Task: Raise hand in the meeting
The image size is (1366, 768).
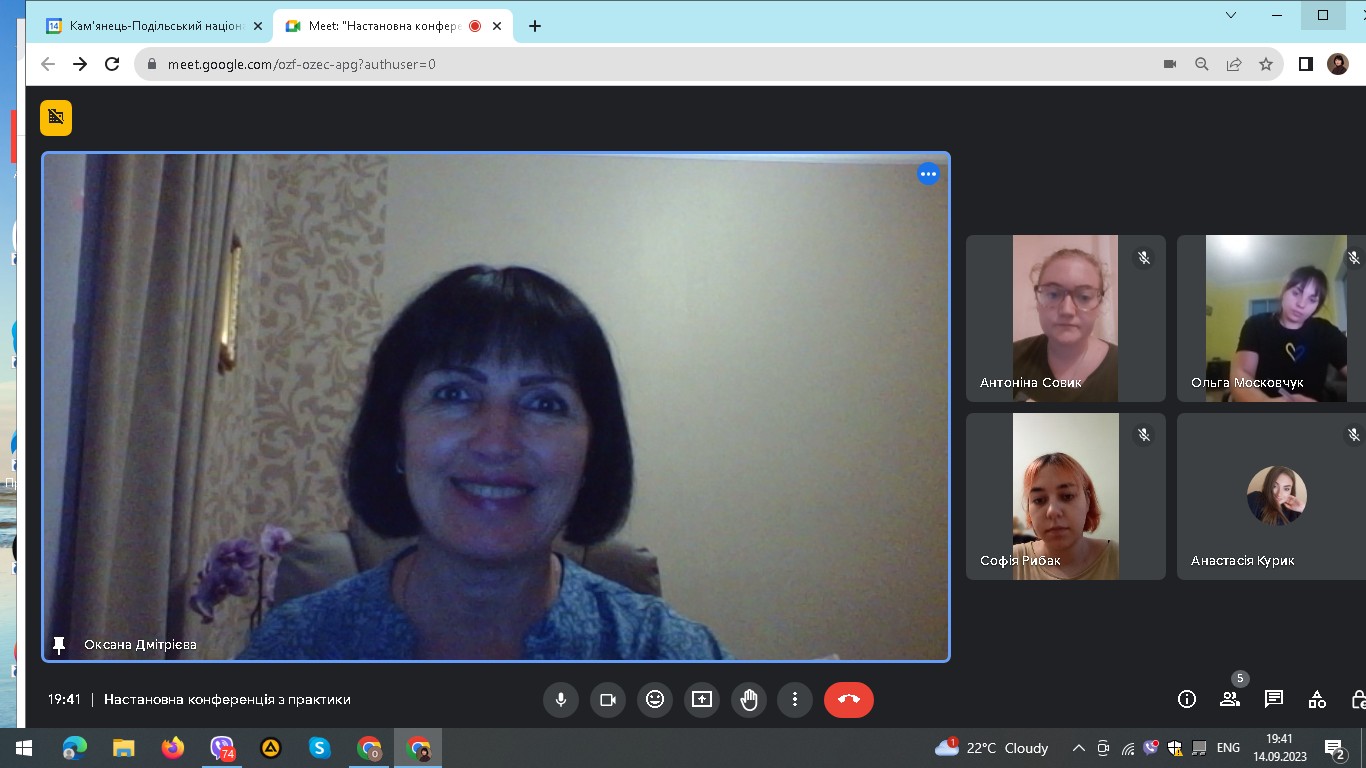Action: [749, 700]
